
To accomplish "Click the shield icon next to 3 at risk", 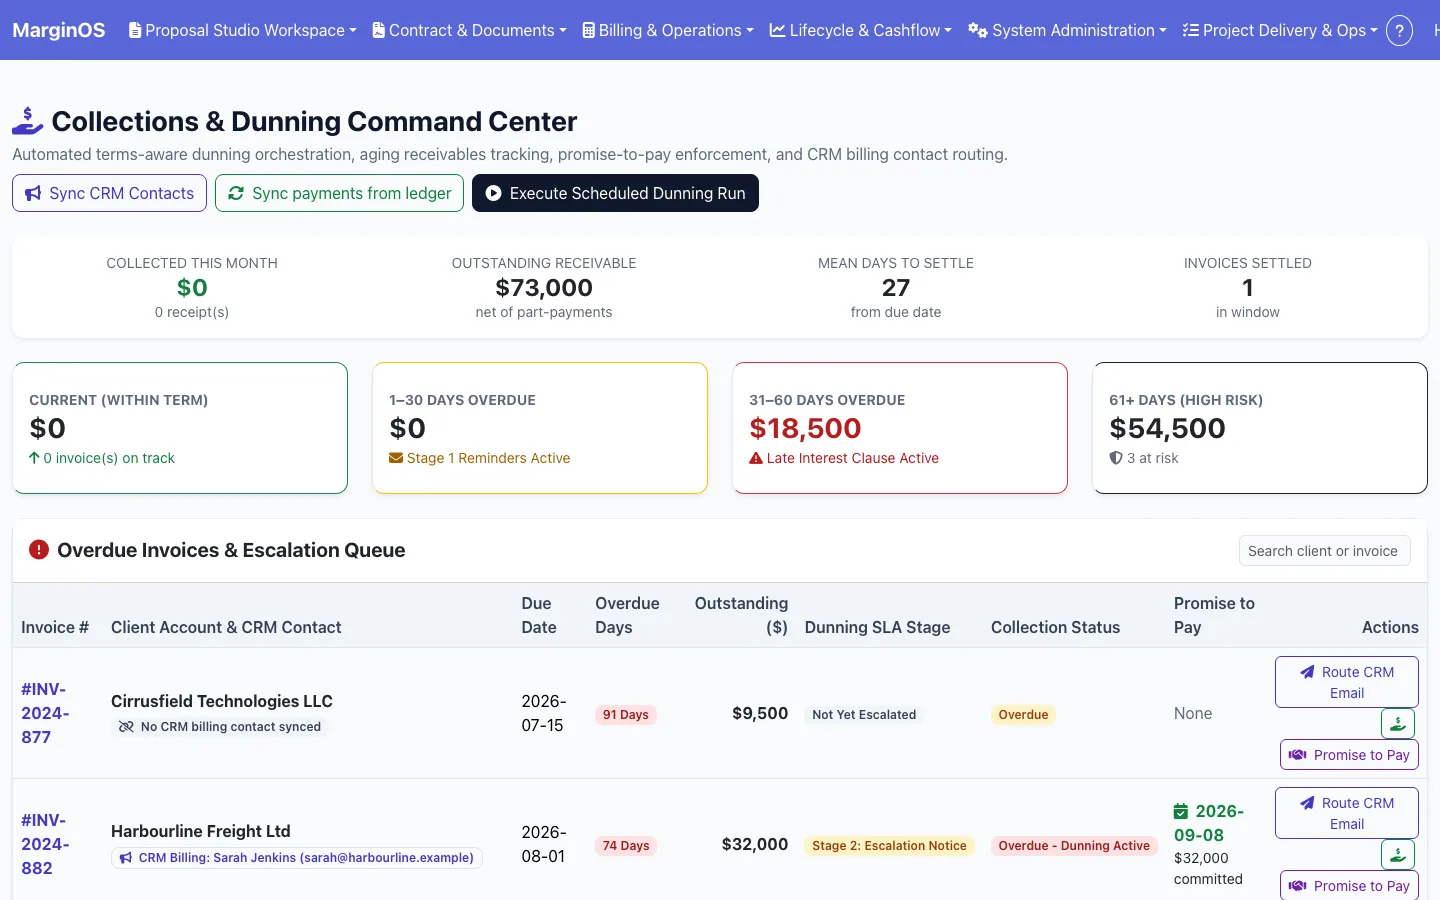I will click(1116, 458).
